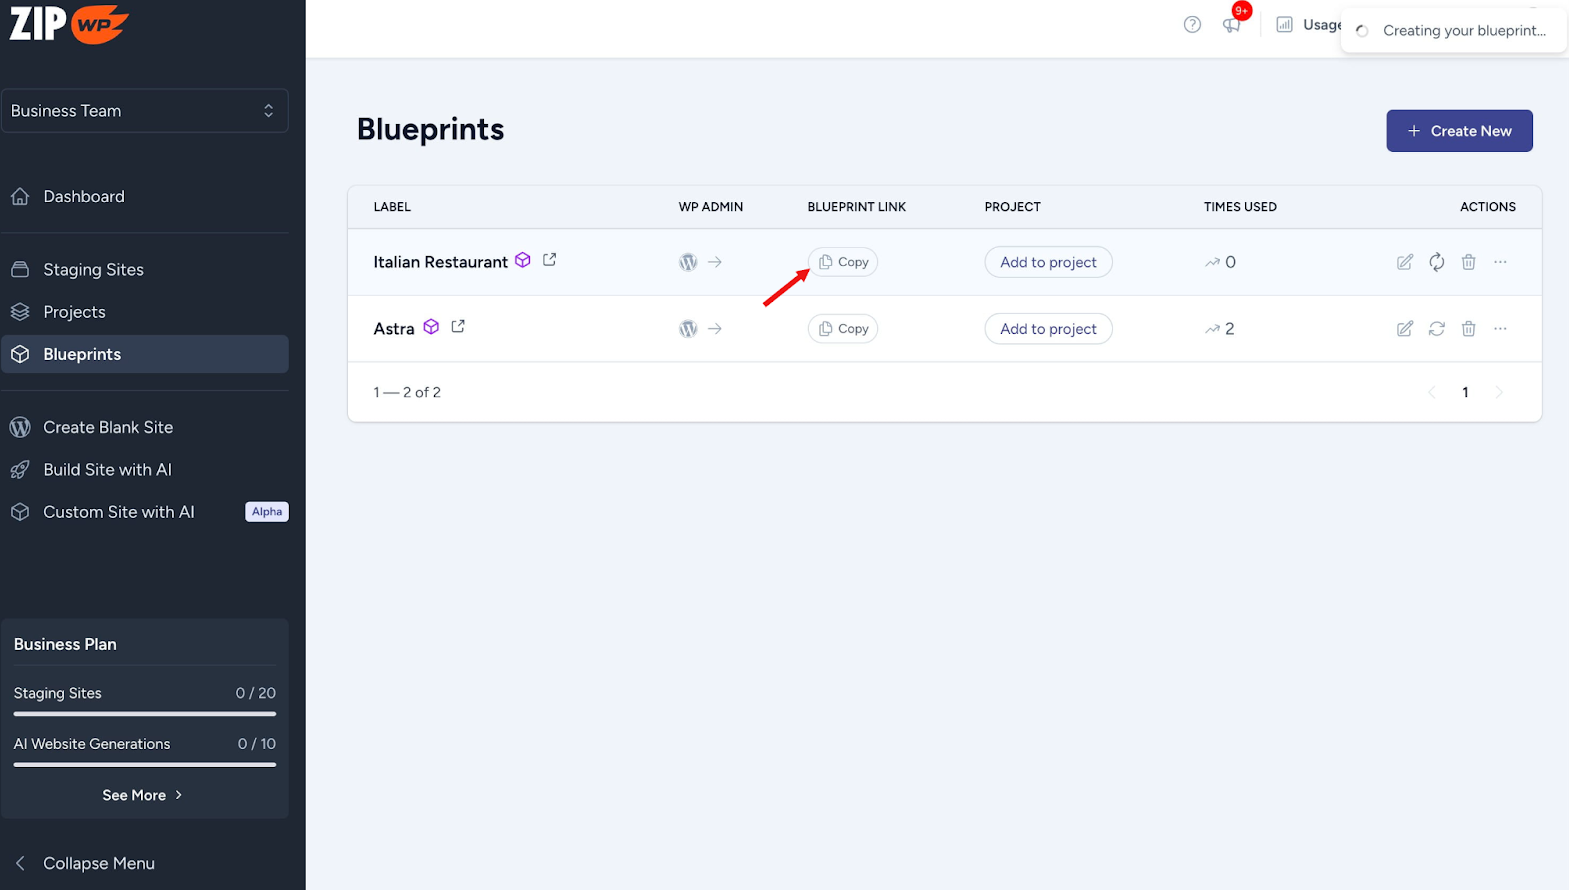Click the edit icon for Italian Restaurant
Viewport: 1569px width, 890px height.
point(1405,262)
